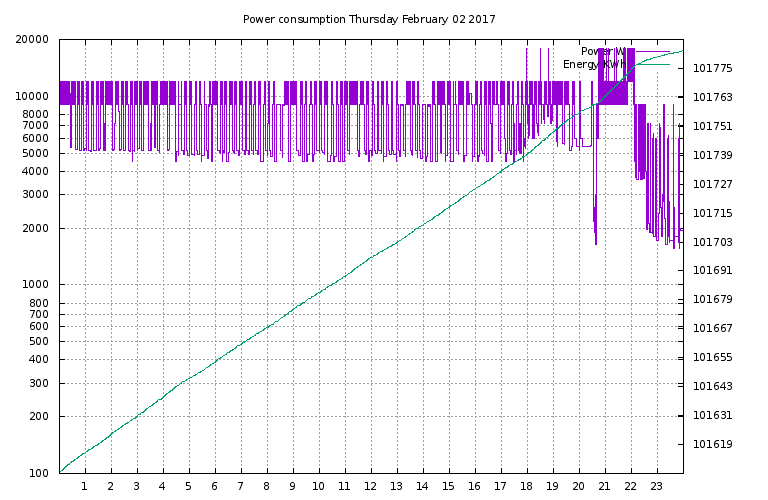The width and height of the screenshot is (768, 500).
Task: Click the right axis label '101763'
Action: click(x=713, y=97)
